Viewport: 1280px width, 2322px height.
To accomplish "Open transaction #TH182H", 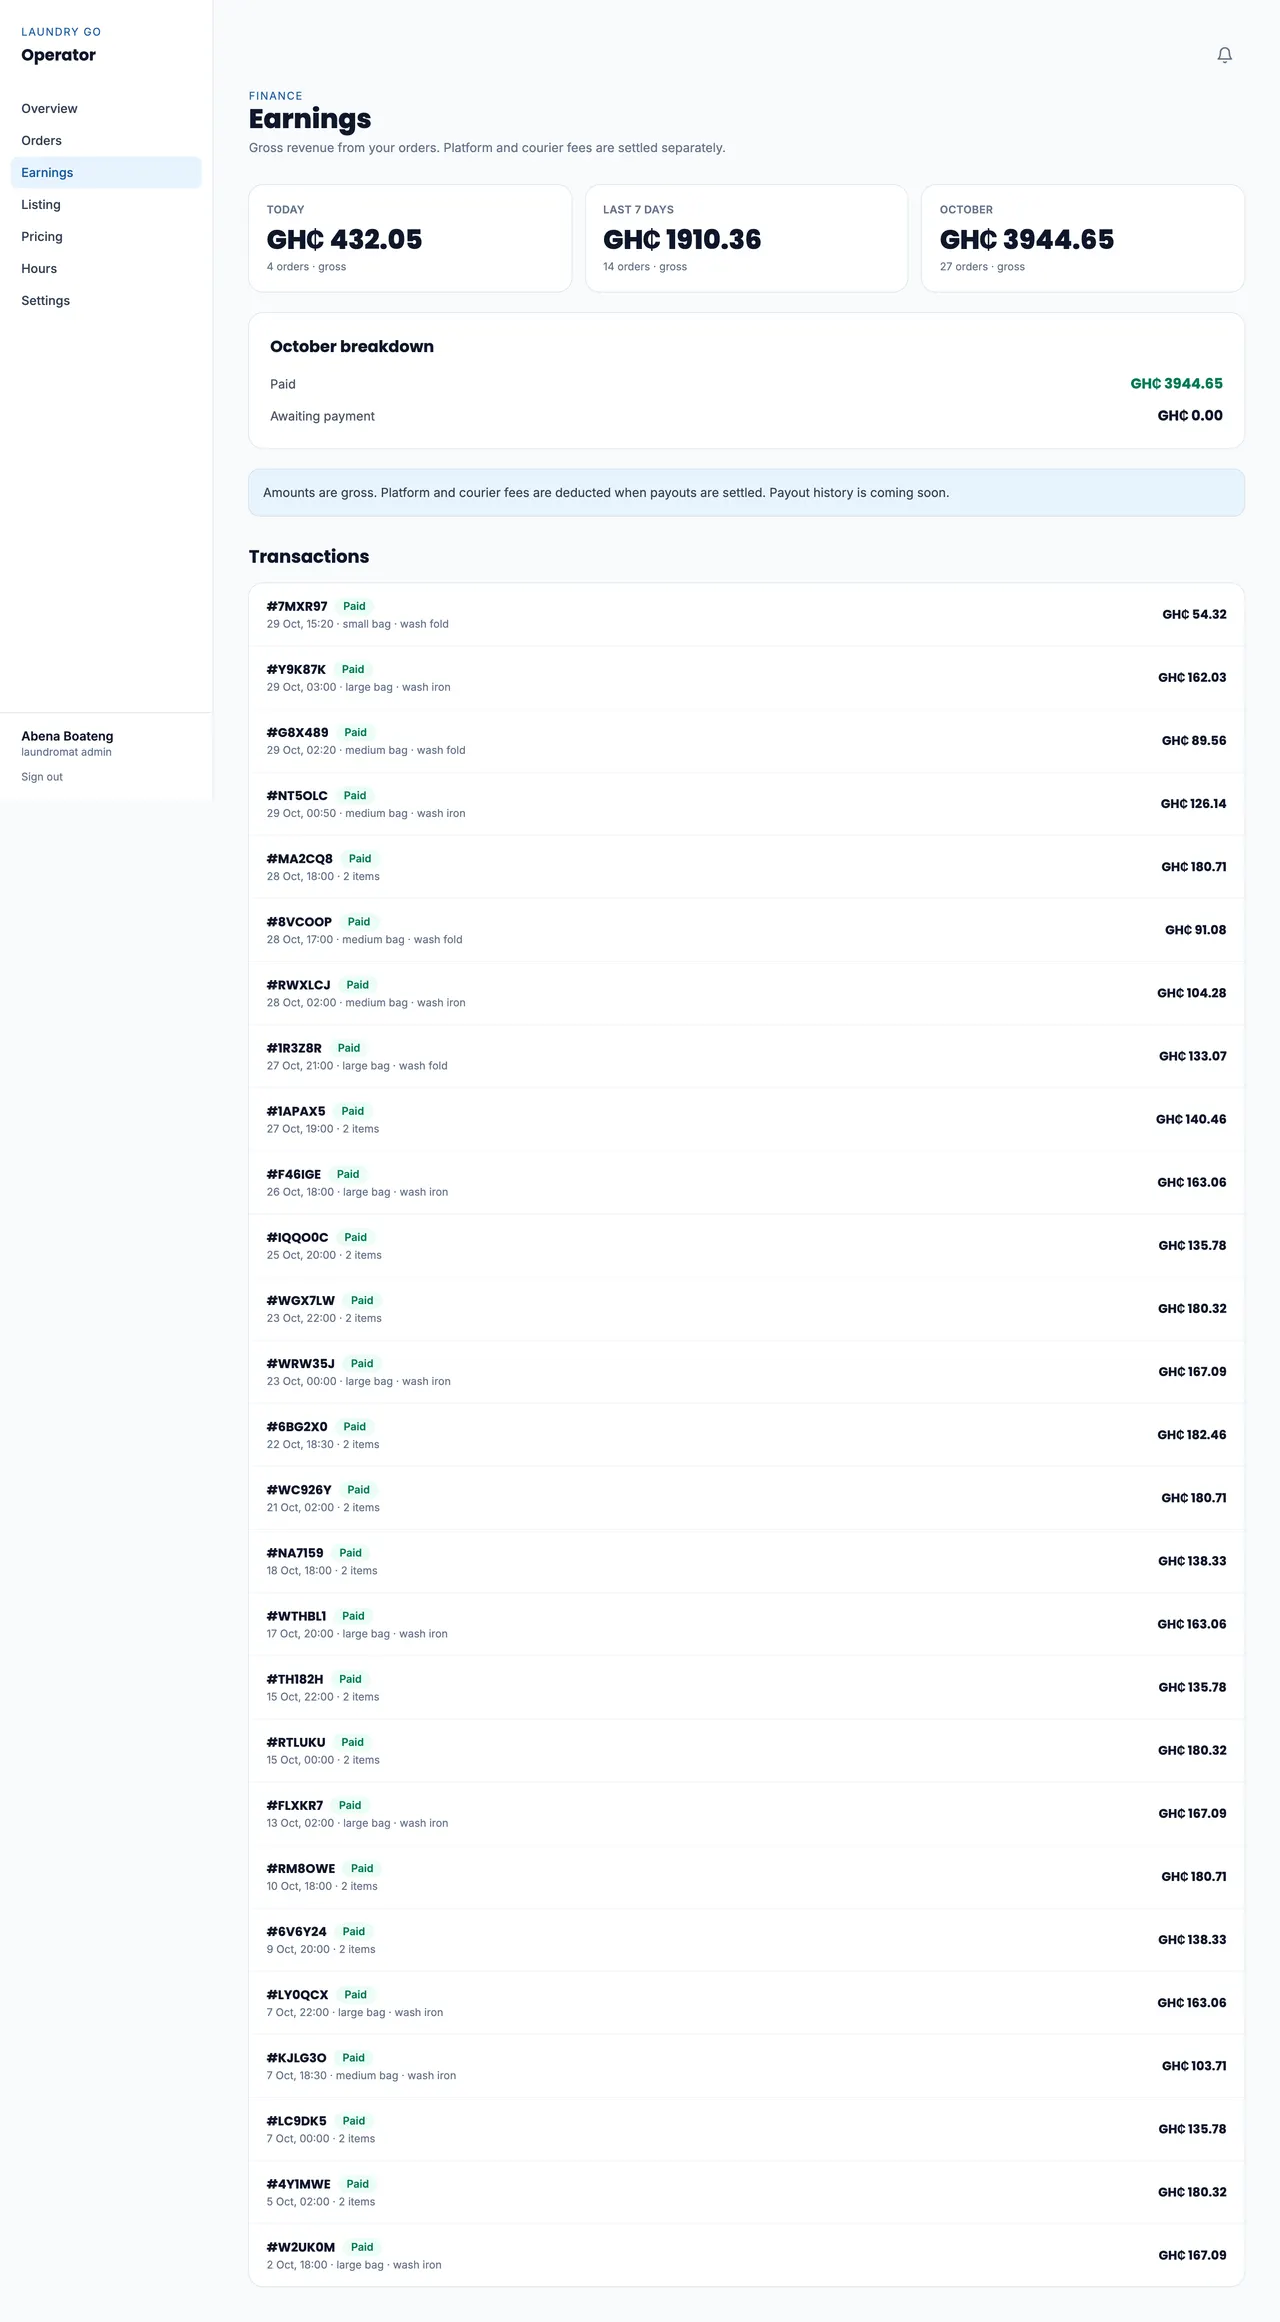I will pos(746,1686).
